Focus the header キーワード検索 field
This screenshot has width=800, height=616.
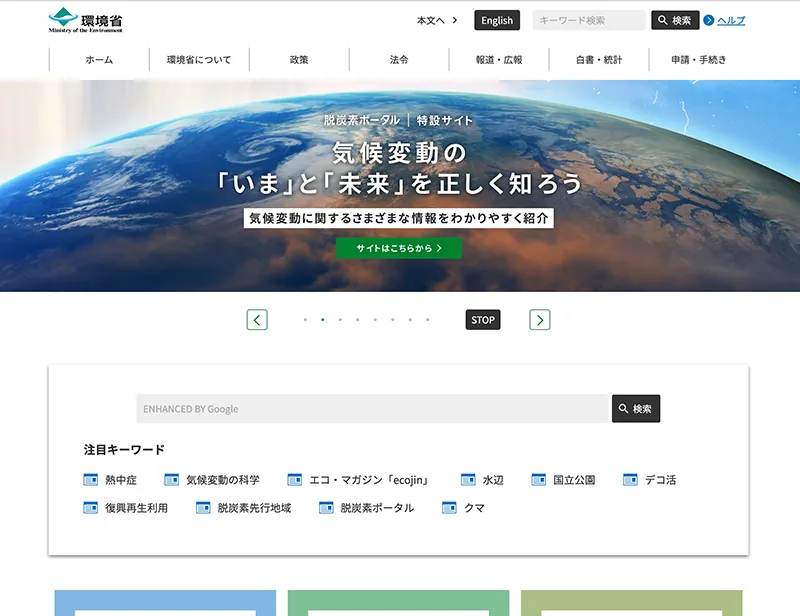point(589,20)
